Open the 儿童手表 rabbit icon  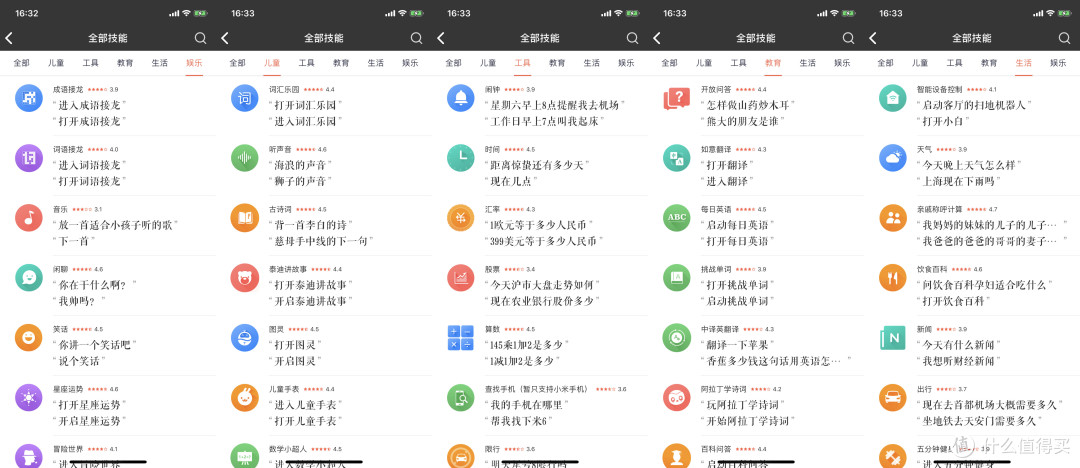coord(245,398)
